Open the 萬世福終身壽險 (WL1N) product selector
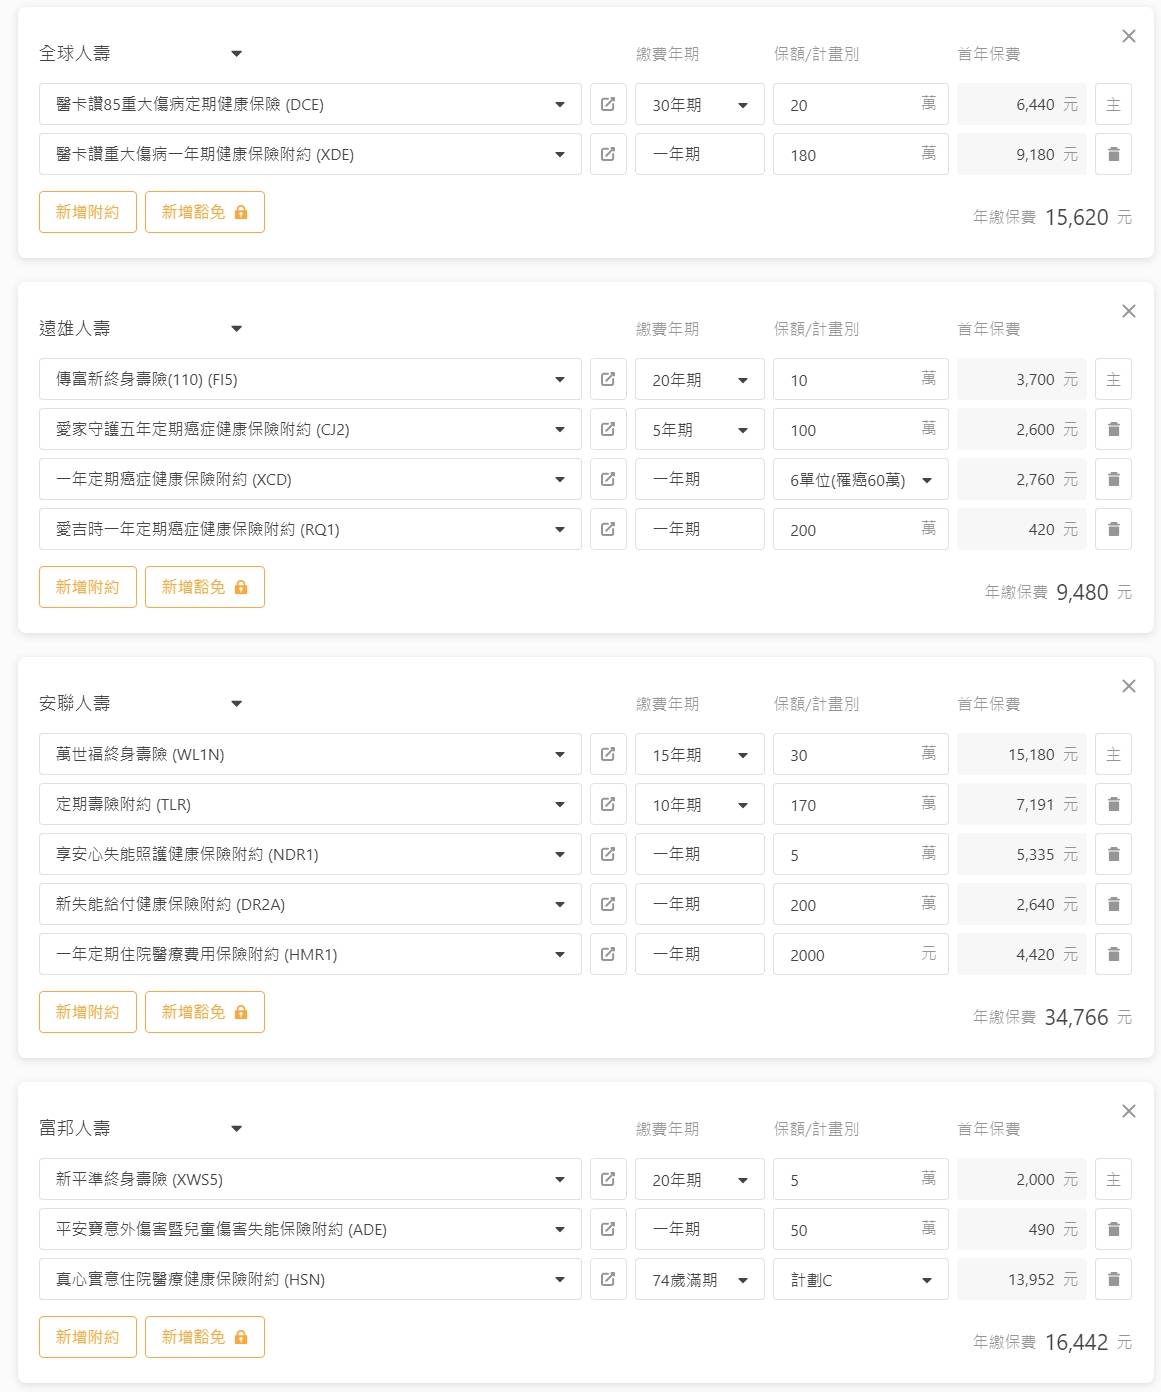The width and height of the screenshot is (1161, 1392). click(310, 754)
